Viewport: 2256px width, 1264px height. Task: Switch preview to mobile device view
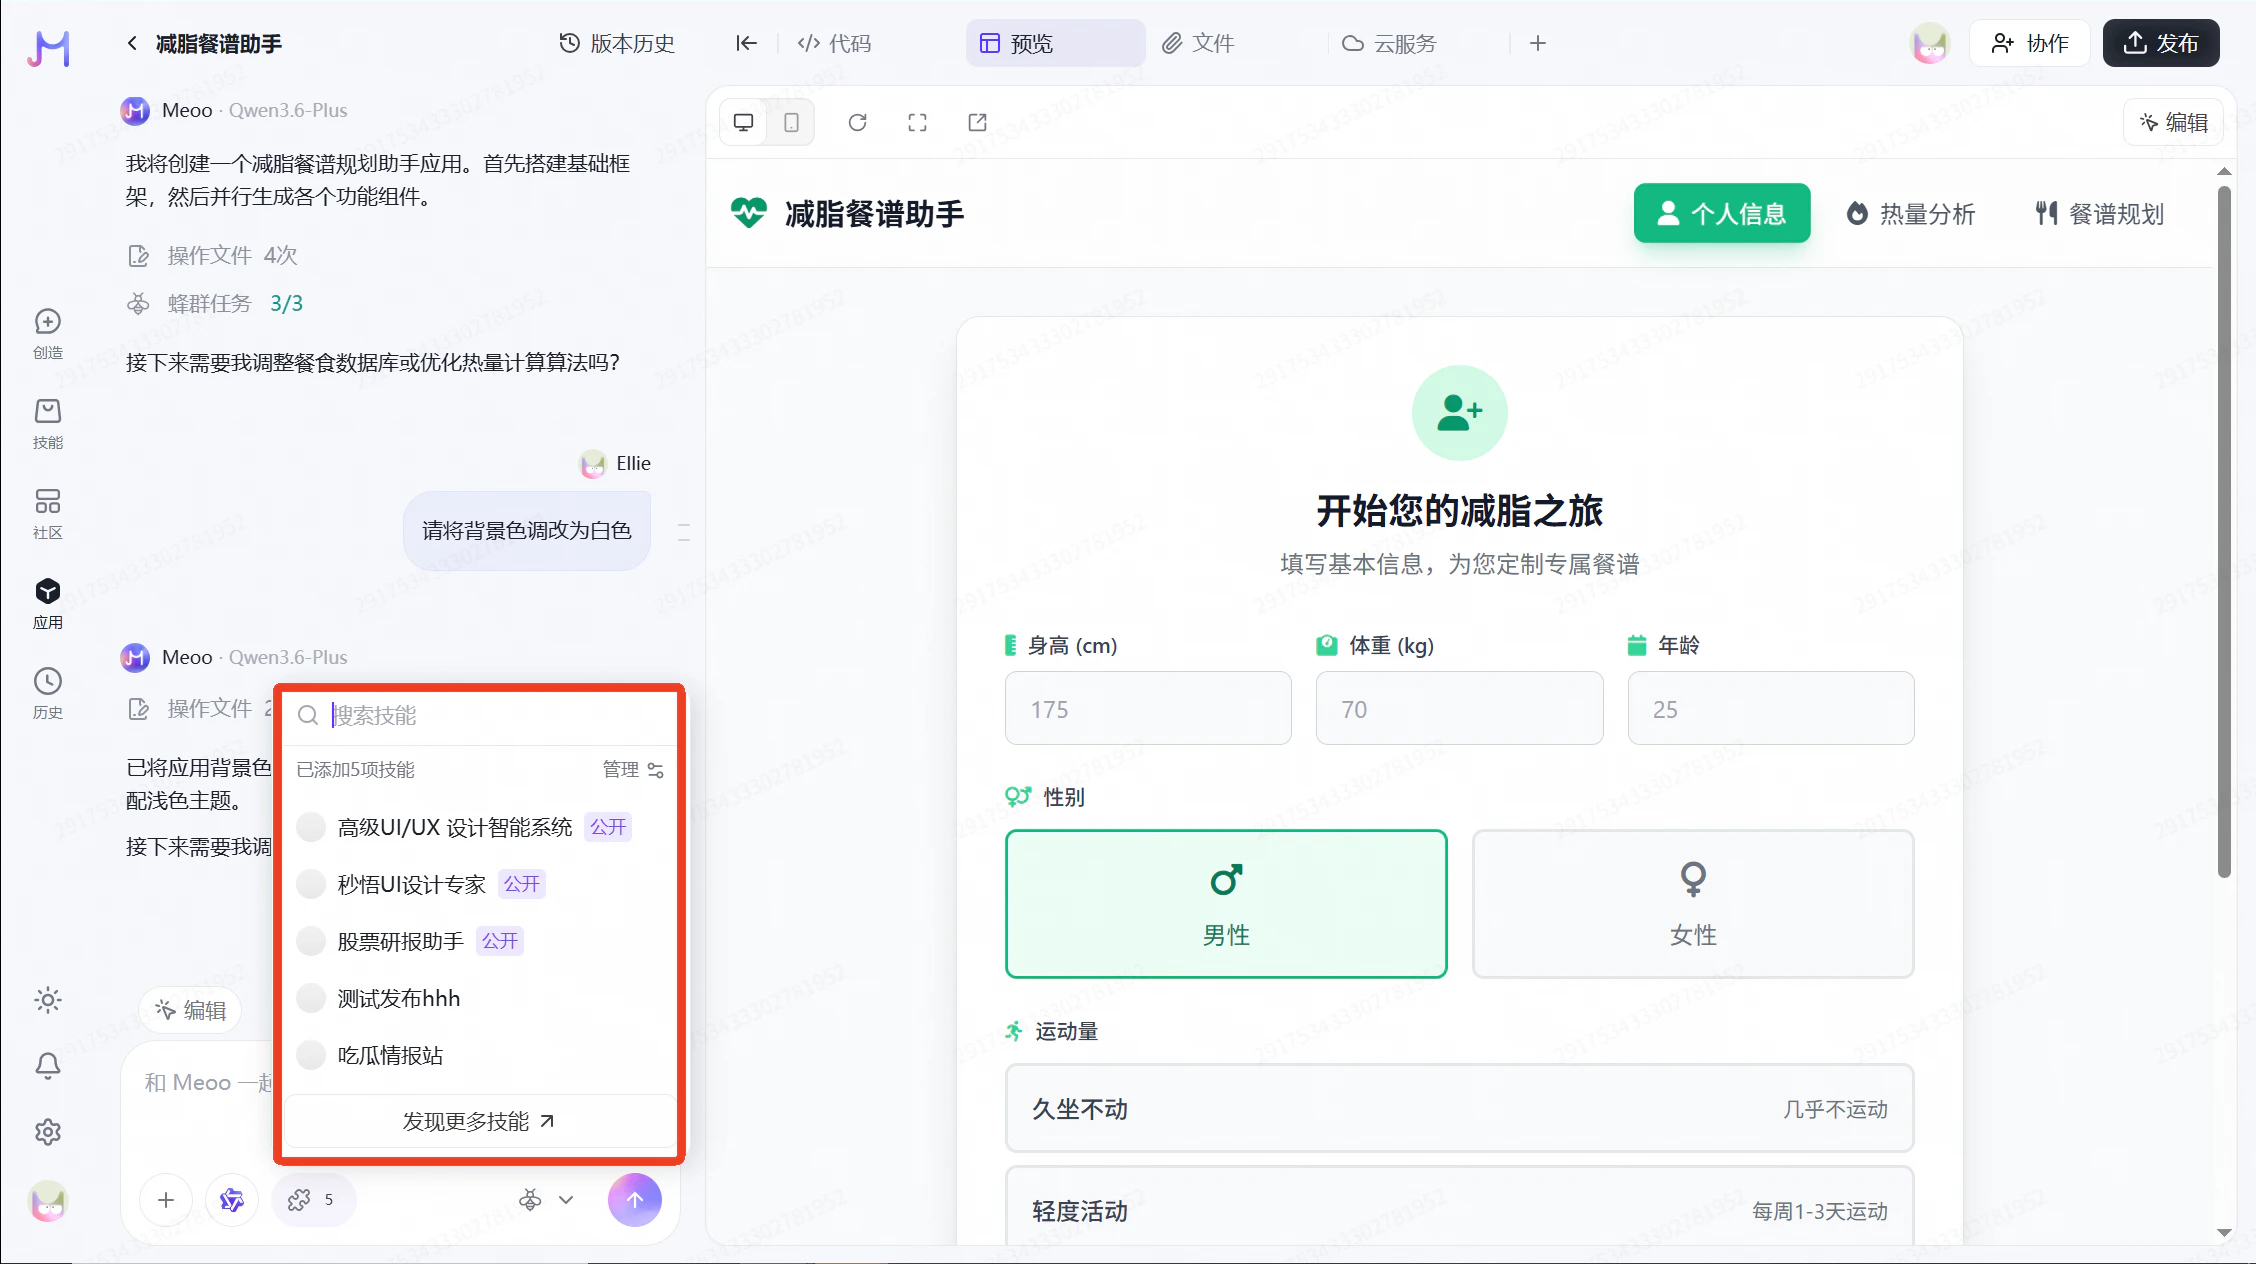(791, 122)
